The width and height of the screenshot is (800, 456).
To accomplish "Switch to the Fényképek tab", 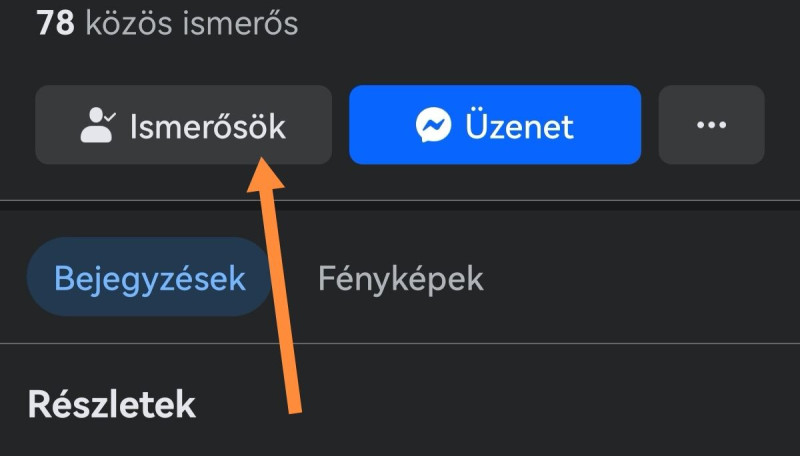I will point(401,279).
